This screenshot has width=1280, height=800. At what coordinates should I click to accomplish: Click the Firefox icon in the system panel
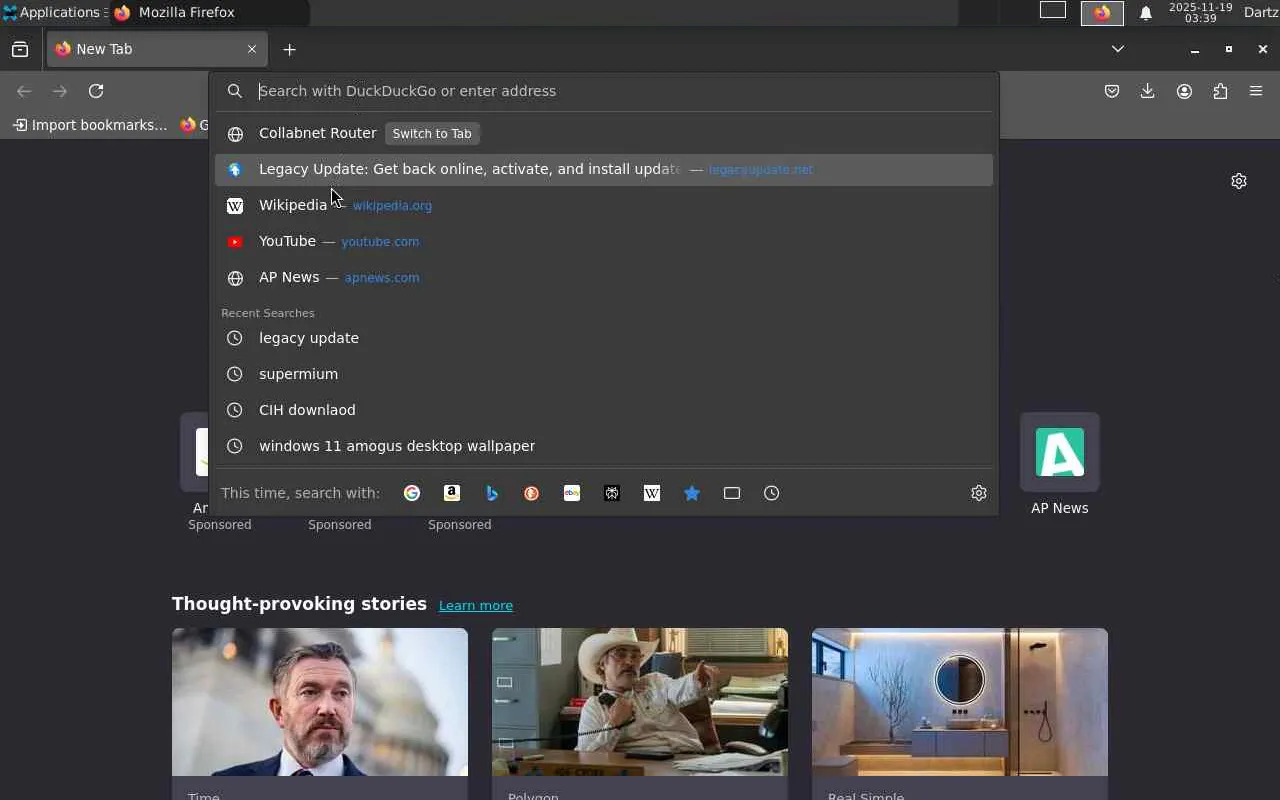click(x=1102, y=13)
